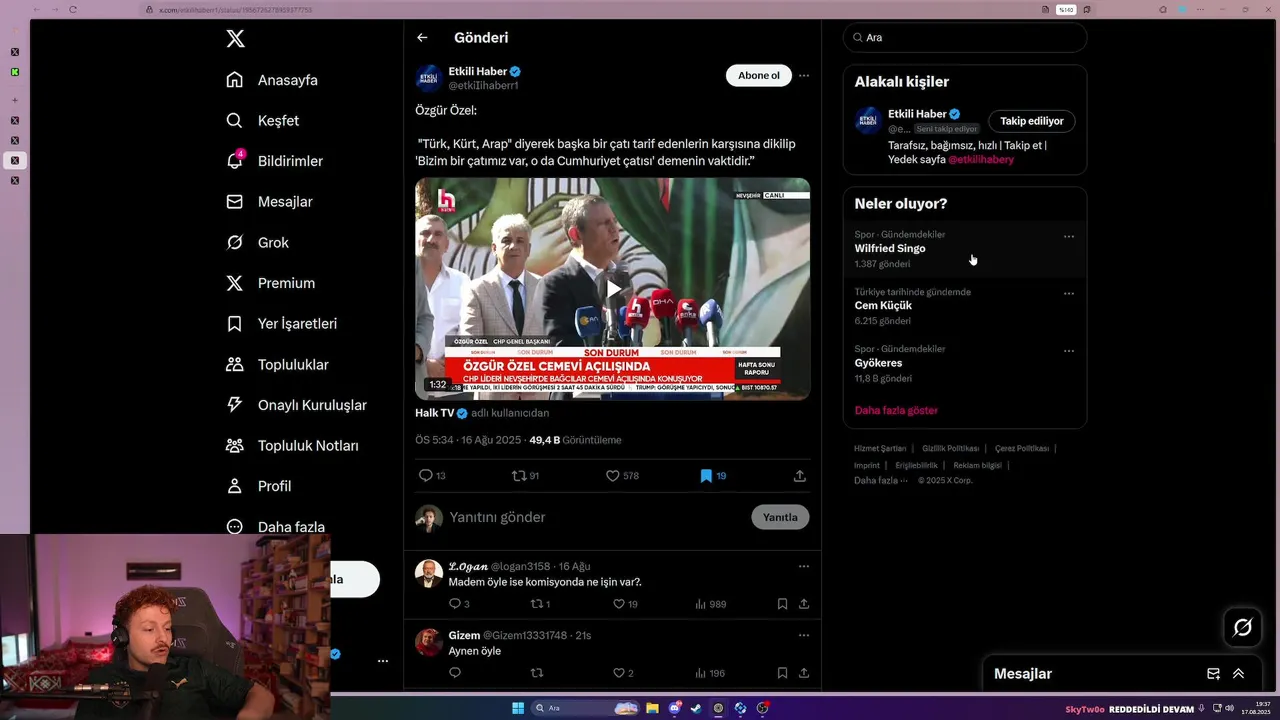Viewport: 1280px width, 720px height.
Task: Reply icon with 13 replies on main post
Action: (432, 476)
